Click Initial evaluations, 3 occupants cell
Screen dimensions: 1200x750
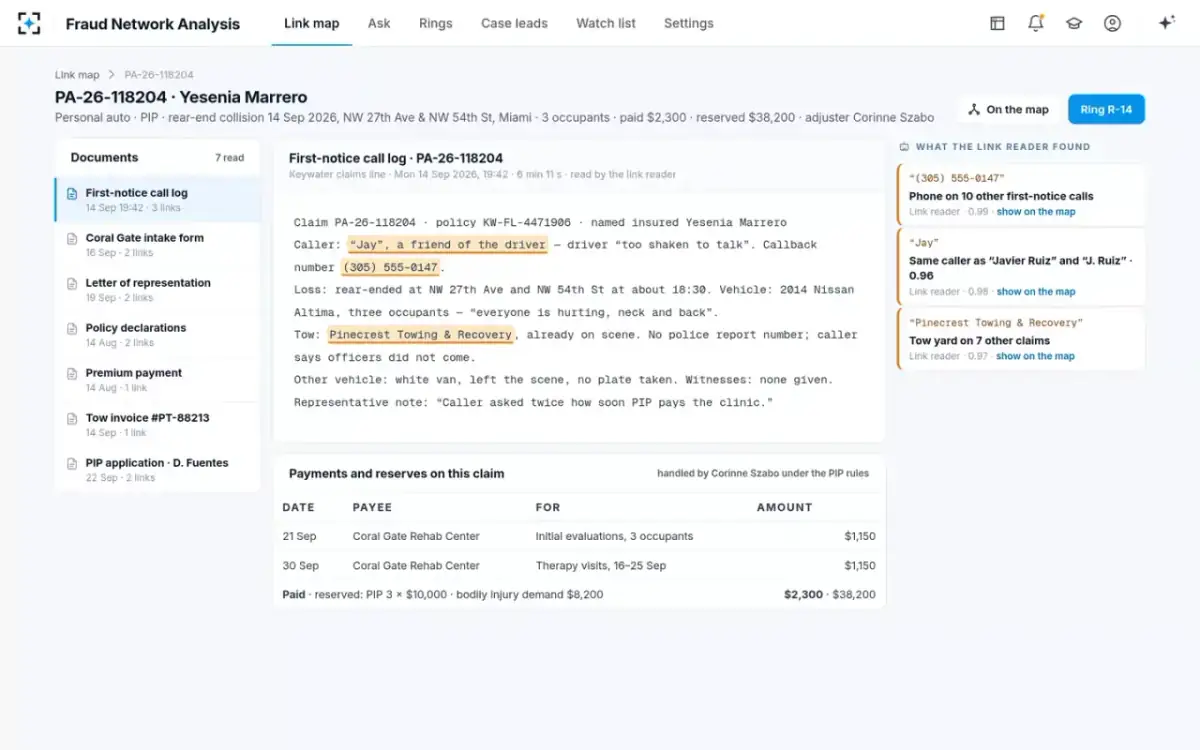614,536
